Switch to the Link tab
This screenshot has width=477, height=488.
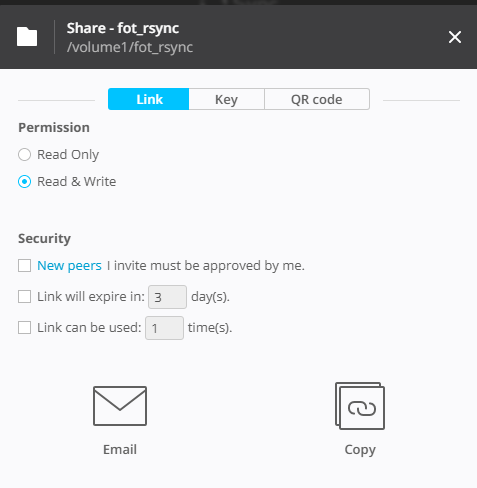pyautogui.click(x=149, y=99)
